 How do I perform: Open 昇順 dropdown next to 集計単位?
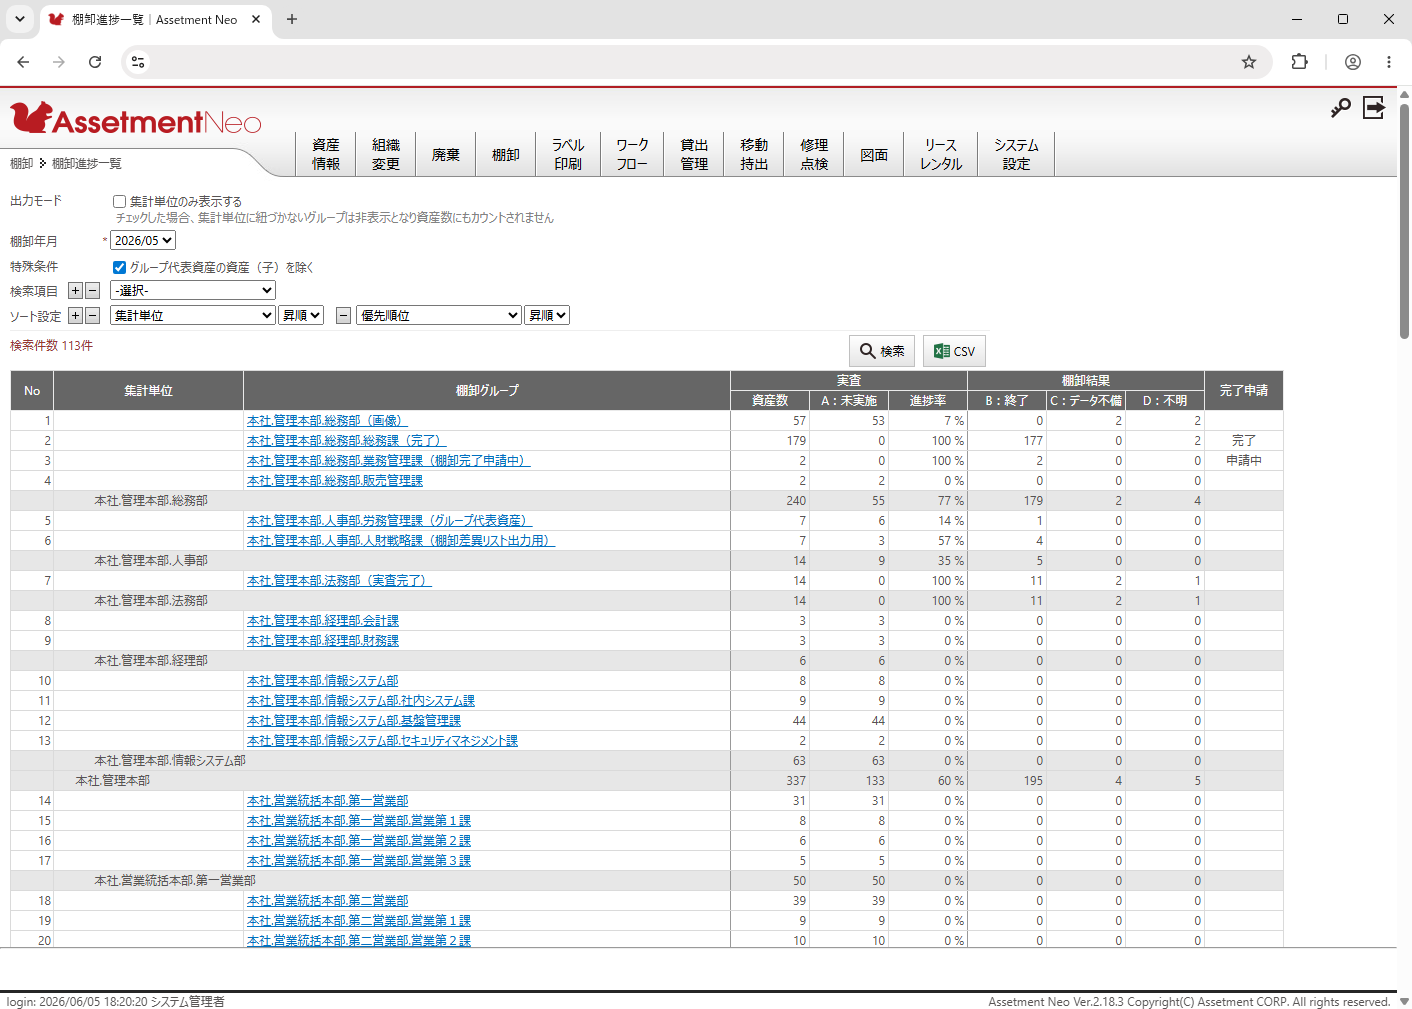(x=301, y=315)
